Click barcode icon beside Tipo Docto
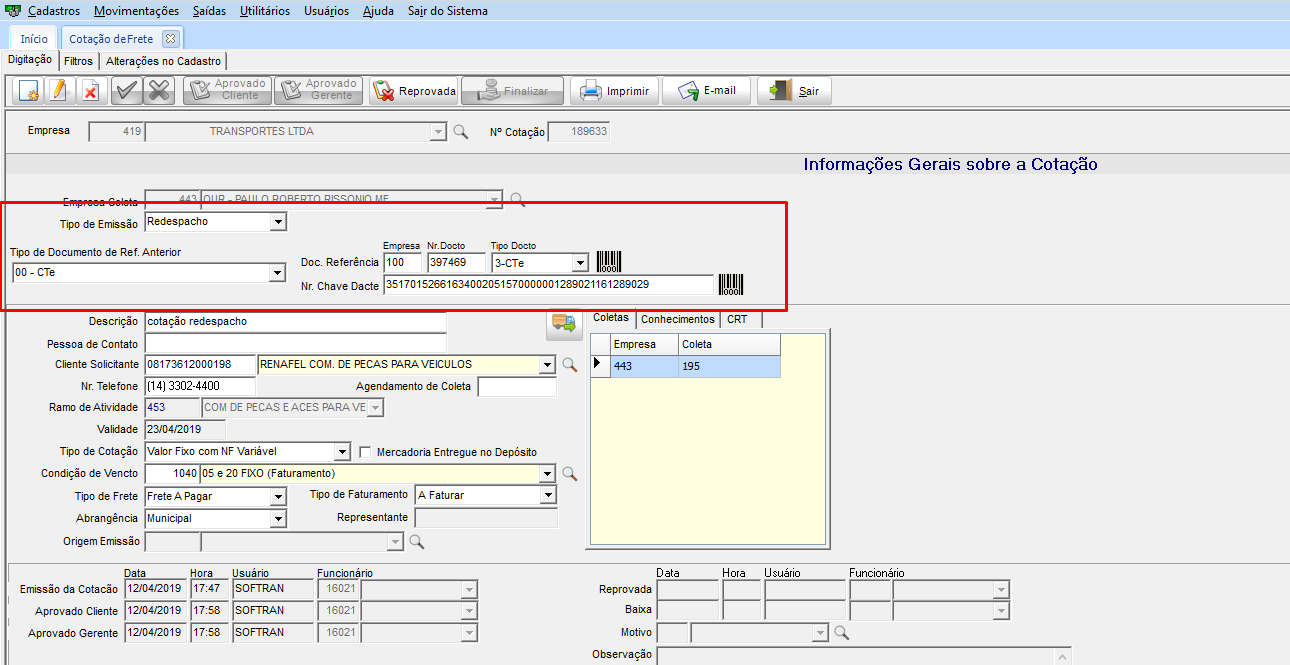The image size is (1290, 665). [609, 262]
